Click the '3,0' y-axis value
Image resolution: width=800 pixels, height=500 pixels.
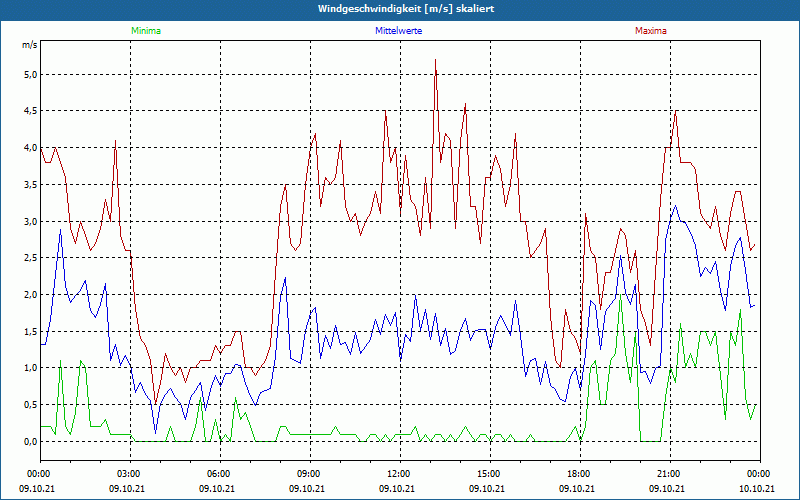pyautogui.click(x=32, y=221)
